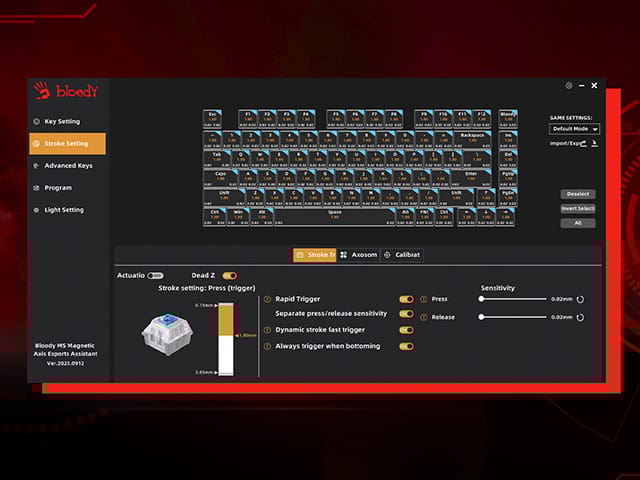Click the Deselect button

[x=578, y=194]
